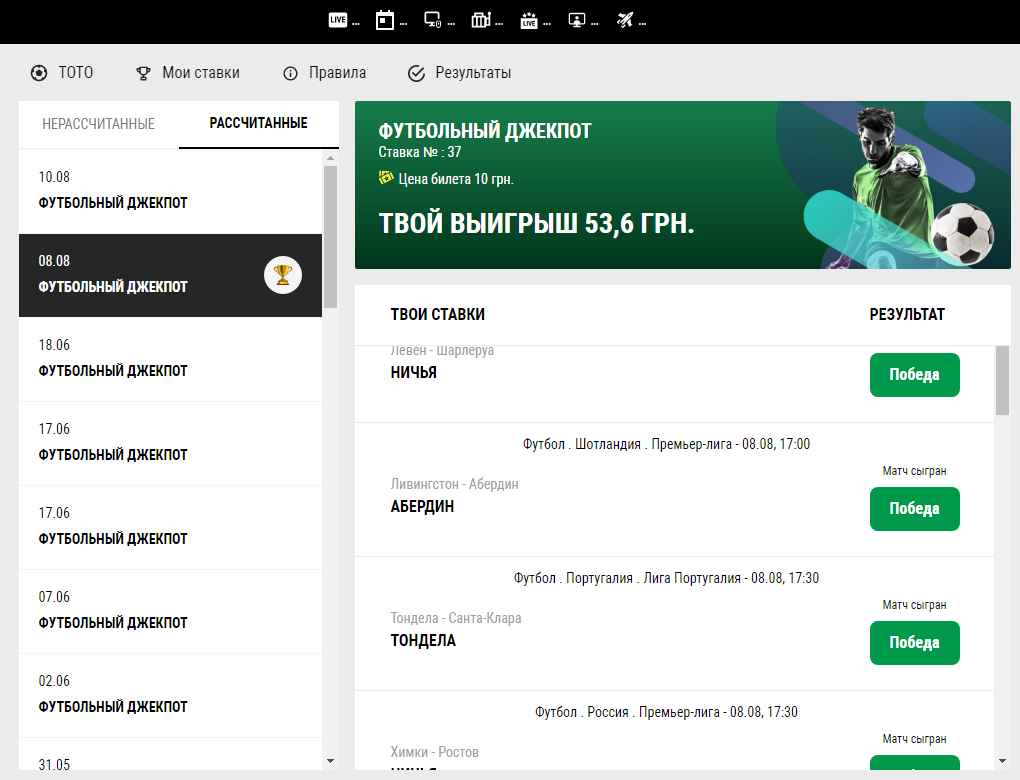The width and height of the screenshot is (1020, 780).
Task: Click ТОНДЕЛА bet selection text
Action: click(423, 641)
